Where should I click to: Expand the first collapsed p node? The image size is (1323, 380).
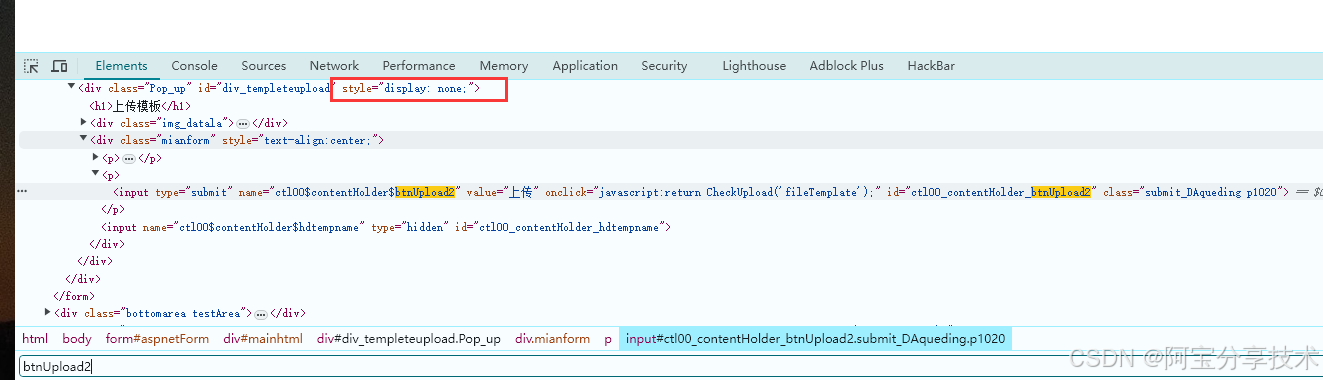coord(96,157)
